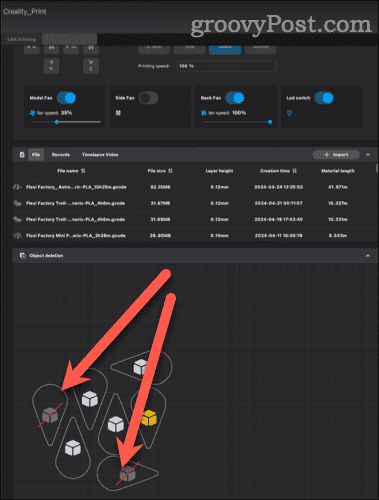
Task: Sort files by File size
Action: 160,171
